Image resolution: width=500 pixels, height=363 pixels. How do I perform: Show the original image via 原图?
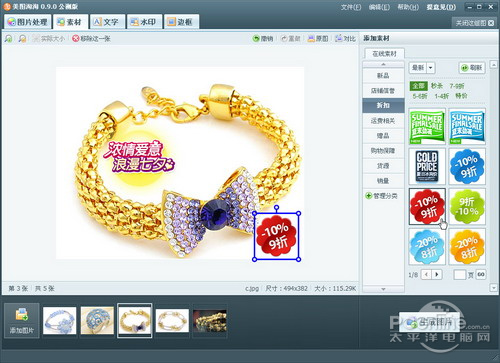click(x=318, y=39)
